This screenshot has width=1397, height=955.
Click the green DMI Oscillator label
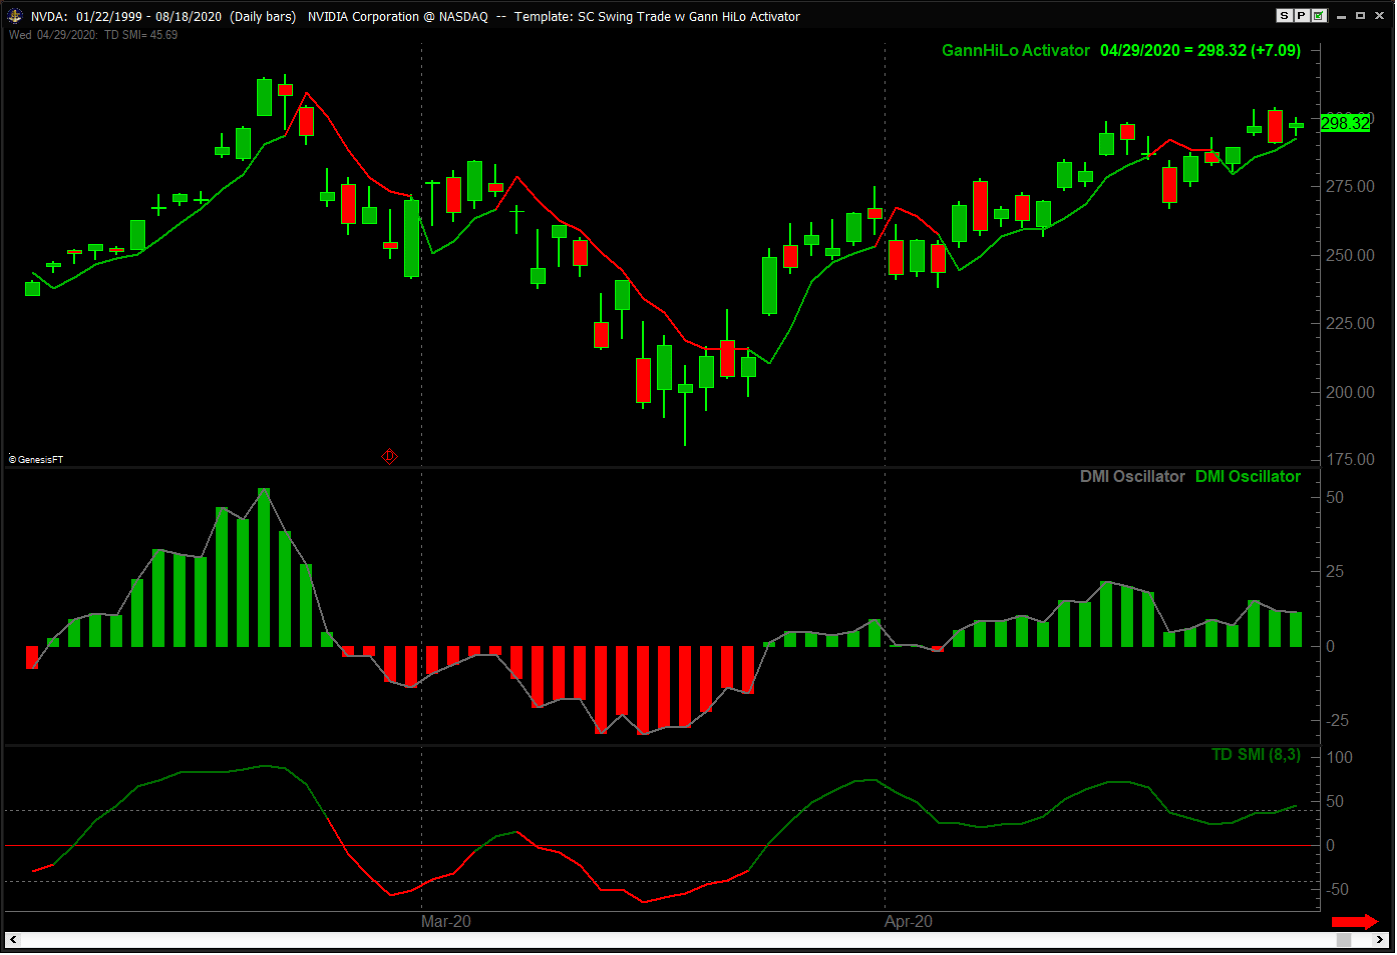(x=1248, y=477)
